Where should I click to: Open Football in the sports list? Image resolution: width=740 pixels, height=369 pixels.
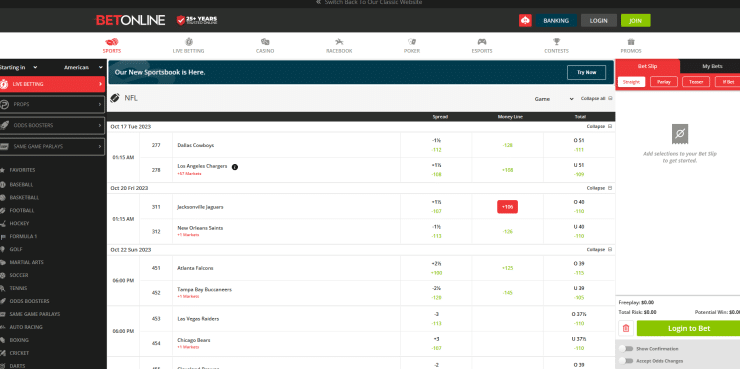point(22,210)
